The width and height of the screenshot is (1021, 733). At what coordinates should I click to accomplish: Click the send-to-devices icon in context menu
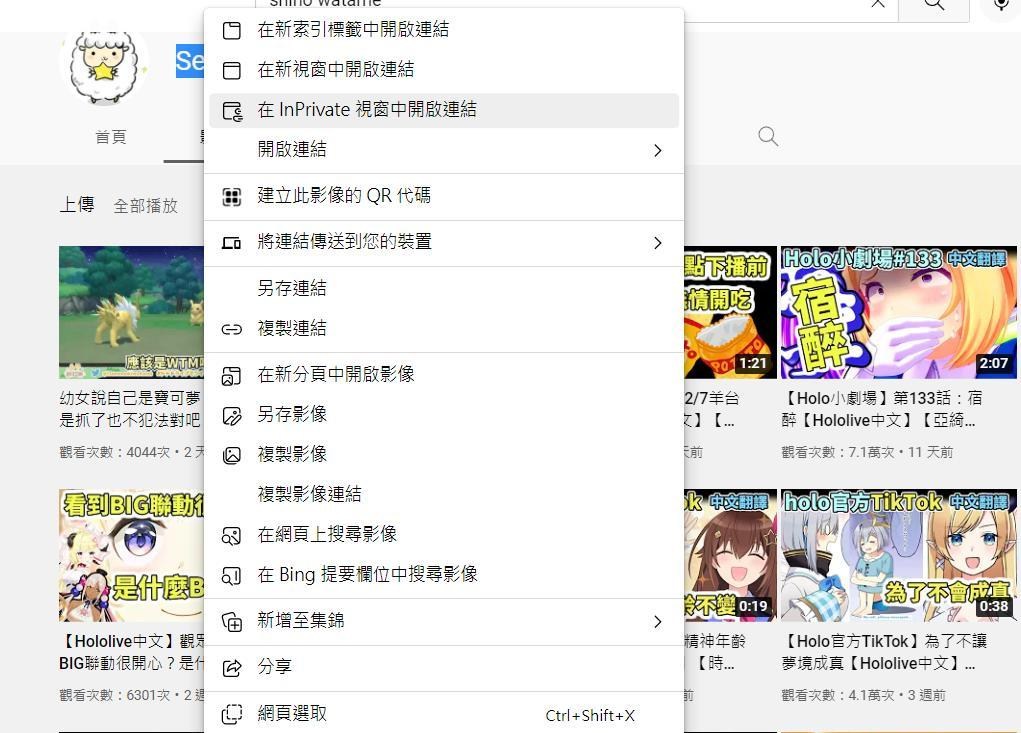click(232, 243)
